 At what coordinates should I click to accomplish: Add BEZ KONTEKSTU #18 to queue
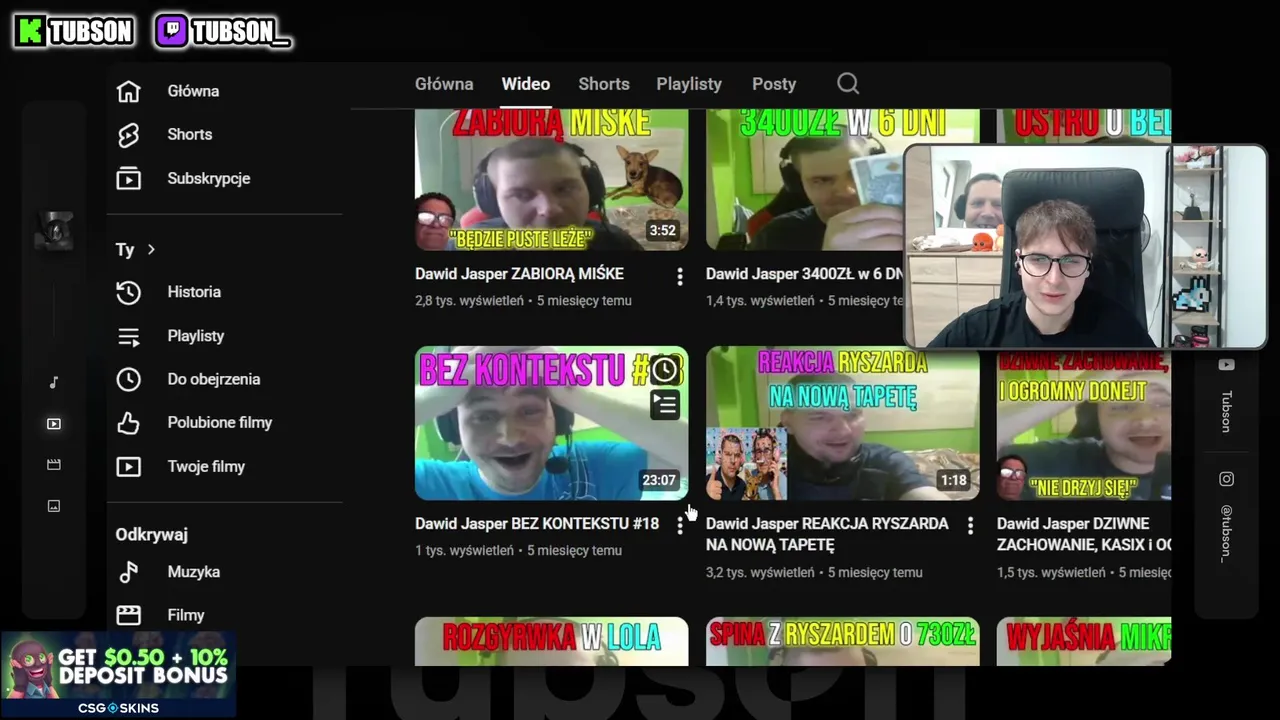coord(664,405)
